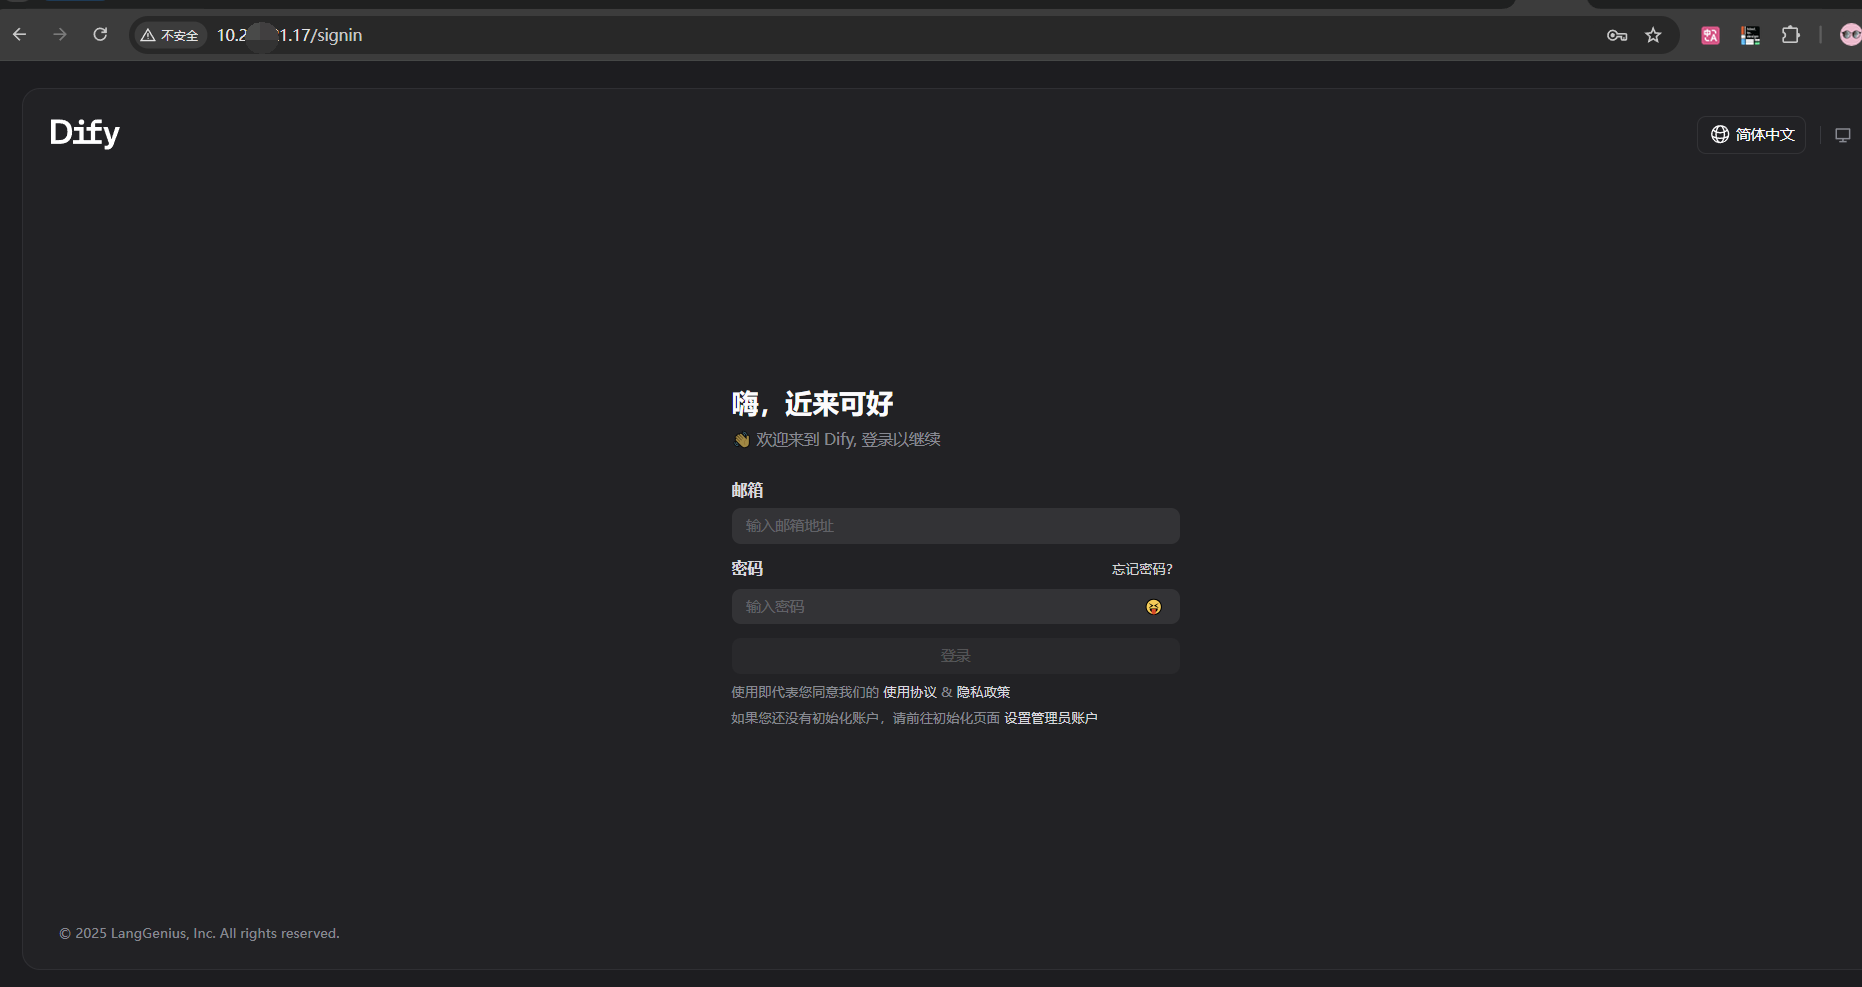The width and height of the screenshot is (1862, 987).
Task: Click the browser forward arrow
Action: tap(60, 35)
